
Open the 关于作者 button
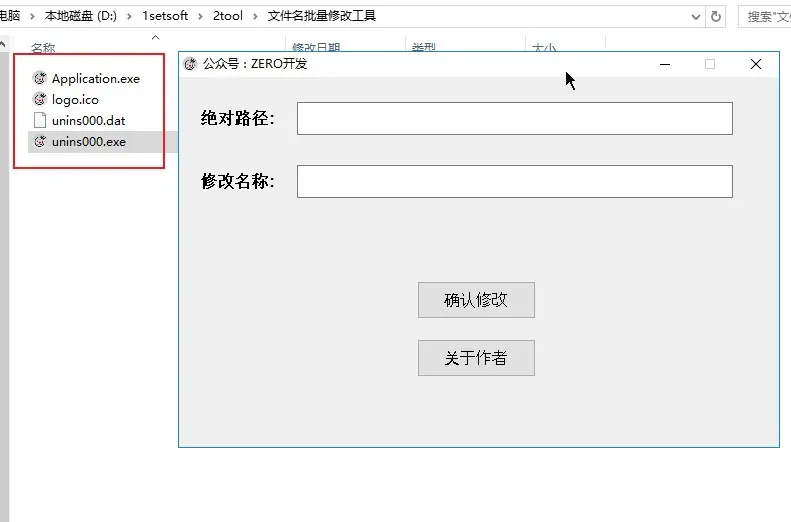tap(476, 358)
